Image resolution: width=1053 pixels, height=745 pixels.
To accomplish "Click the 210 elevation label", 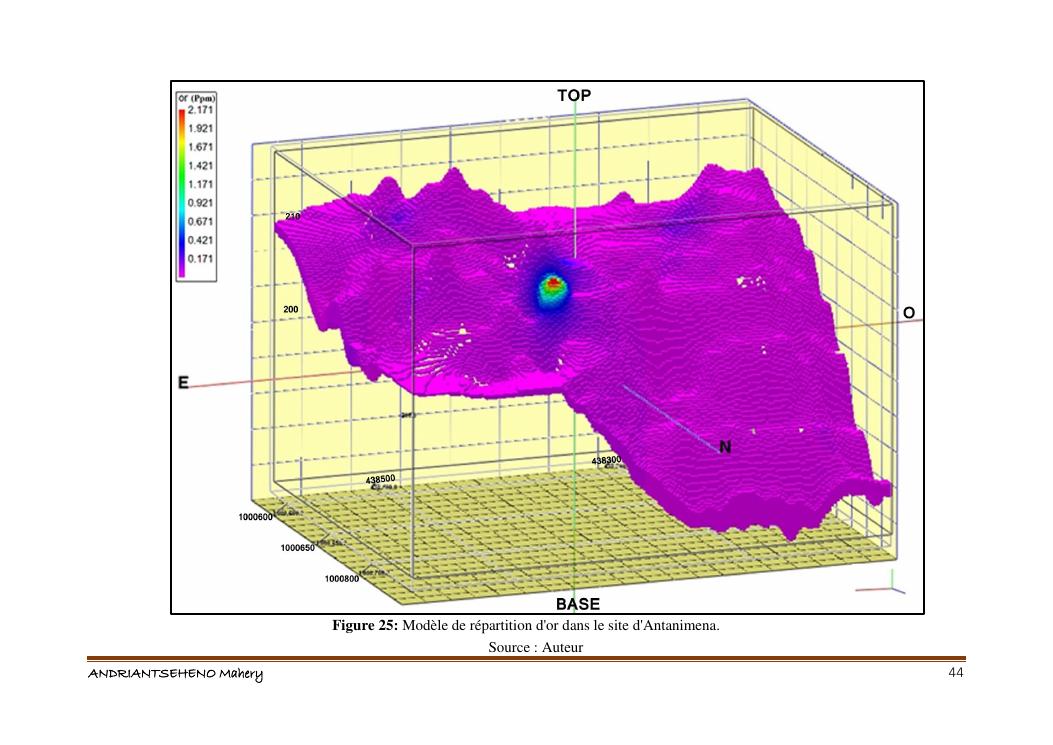I will [293, 216].
